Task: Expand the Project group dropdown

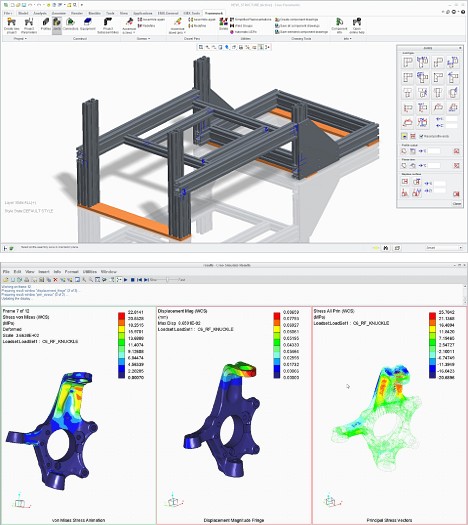Action: point(20,39)
